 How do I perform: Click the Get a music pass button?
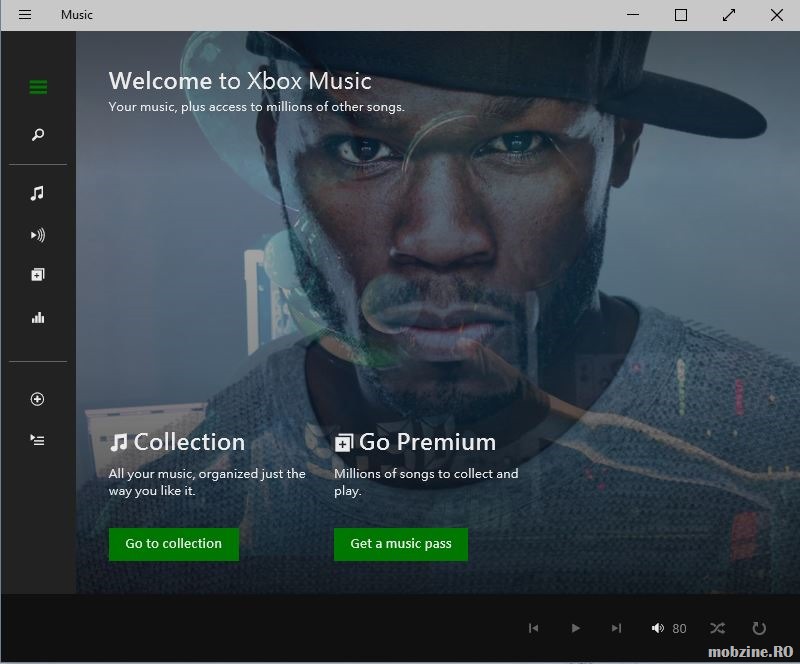[400, 544]
